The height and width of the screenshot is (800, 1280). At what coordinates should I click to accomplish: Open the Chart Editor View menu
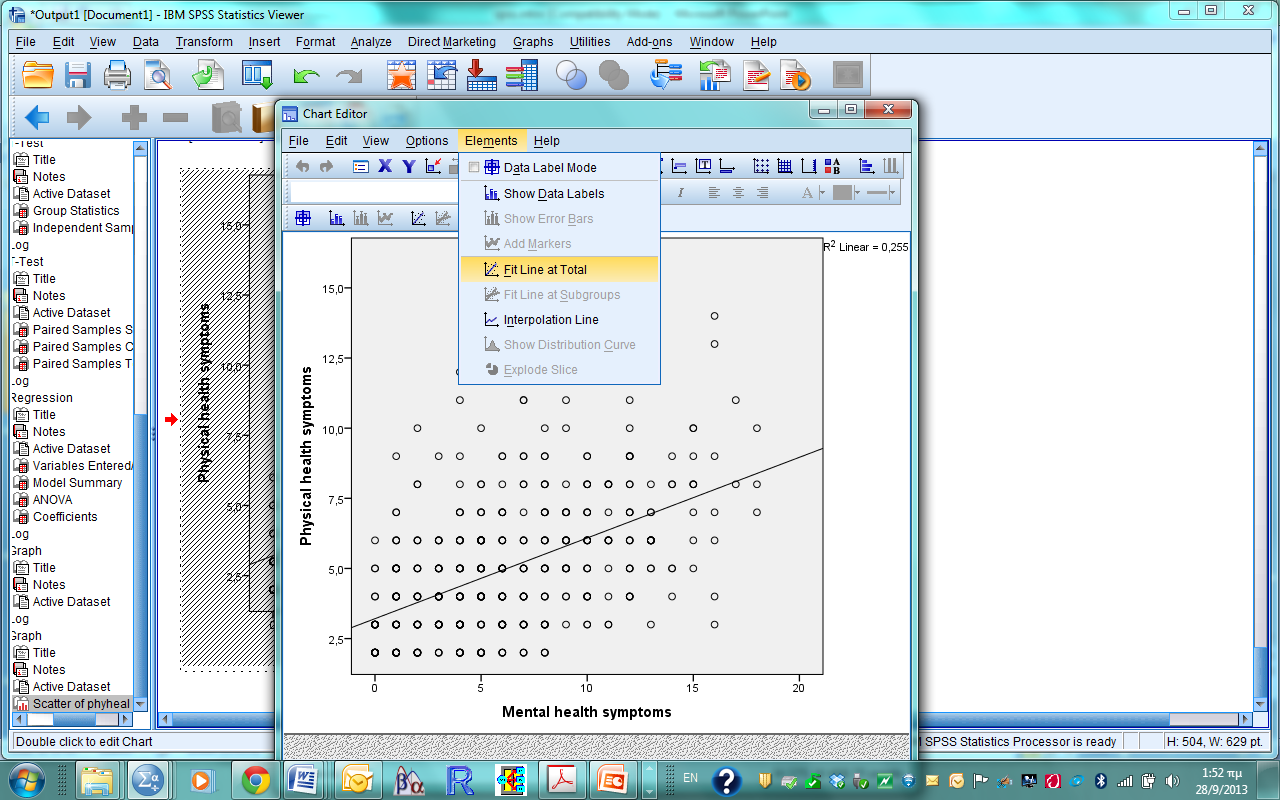coord(376,141)
